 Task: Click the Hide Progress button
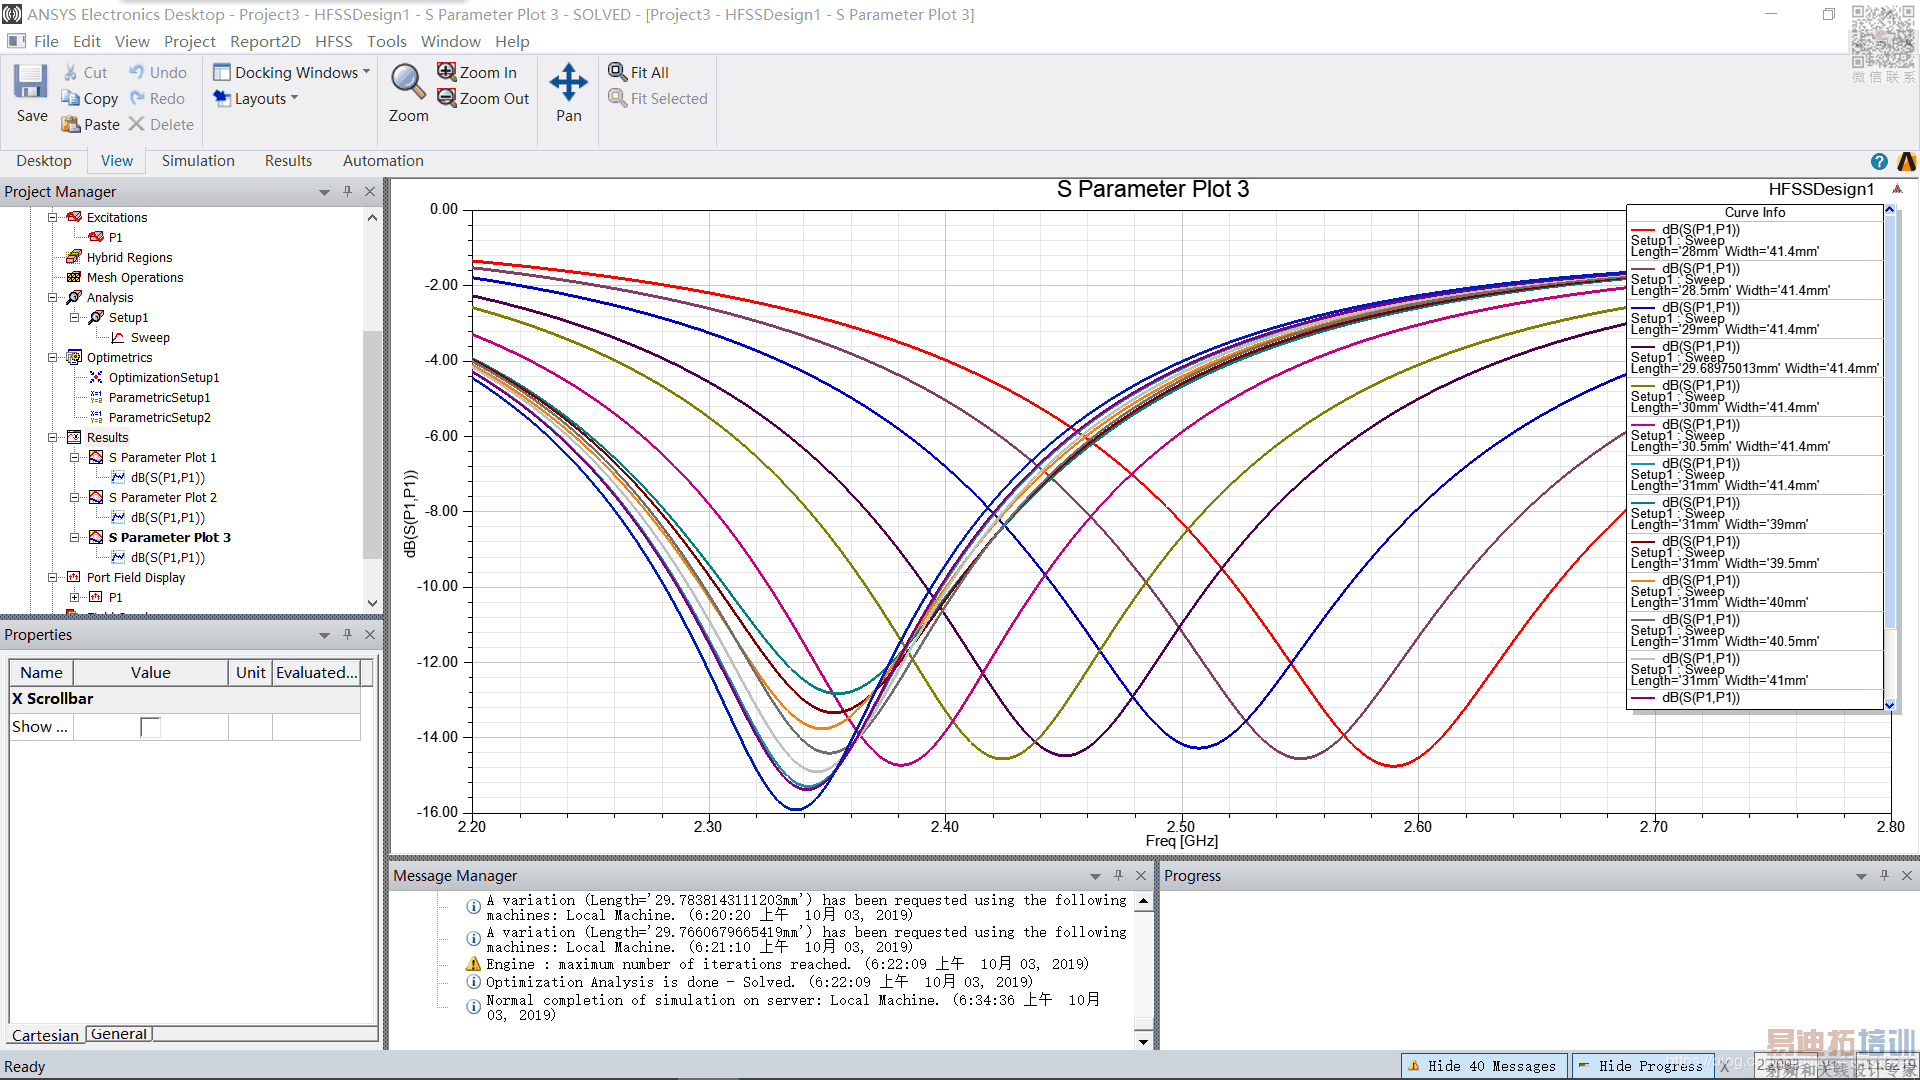1641,1066
